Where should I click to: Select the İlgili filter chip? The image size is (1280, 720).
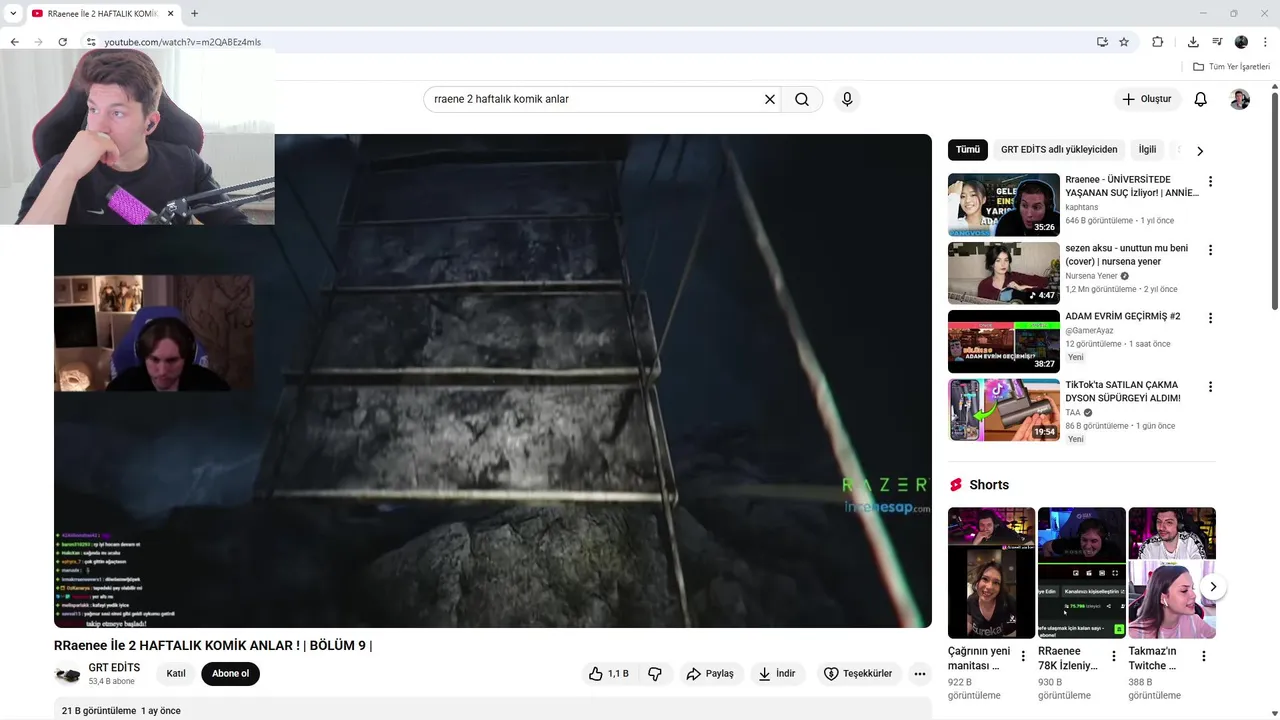coord(1147,150)
